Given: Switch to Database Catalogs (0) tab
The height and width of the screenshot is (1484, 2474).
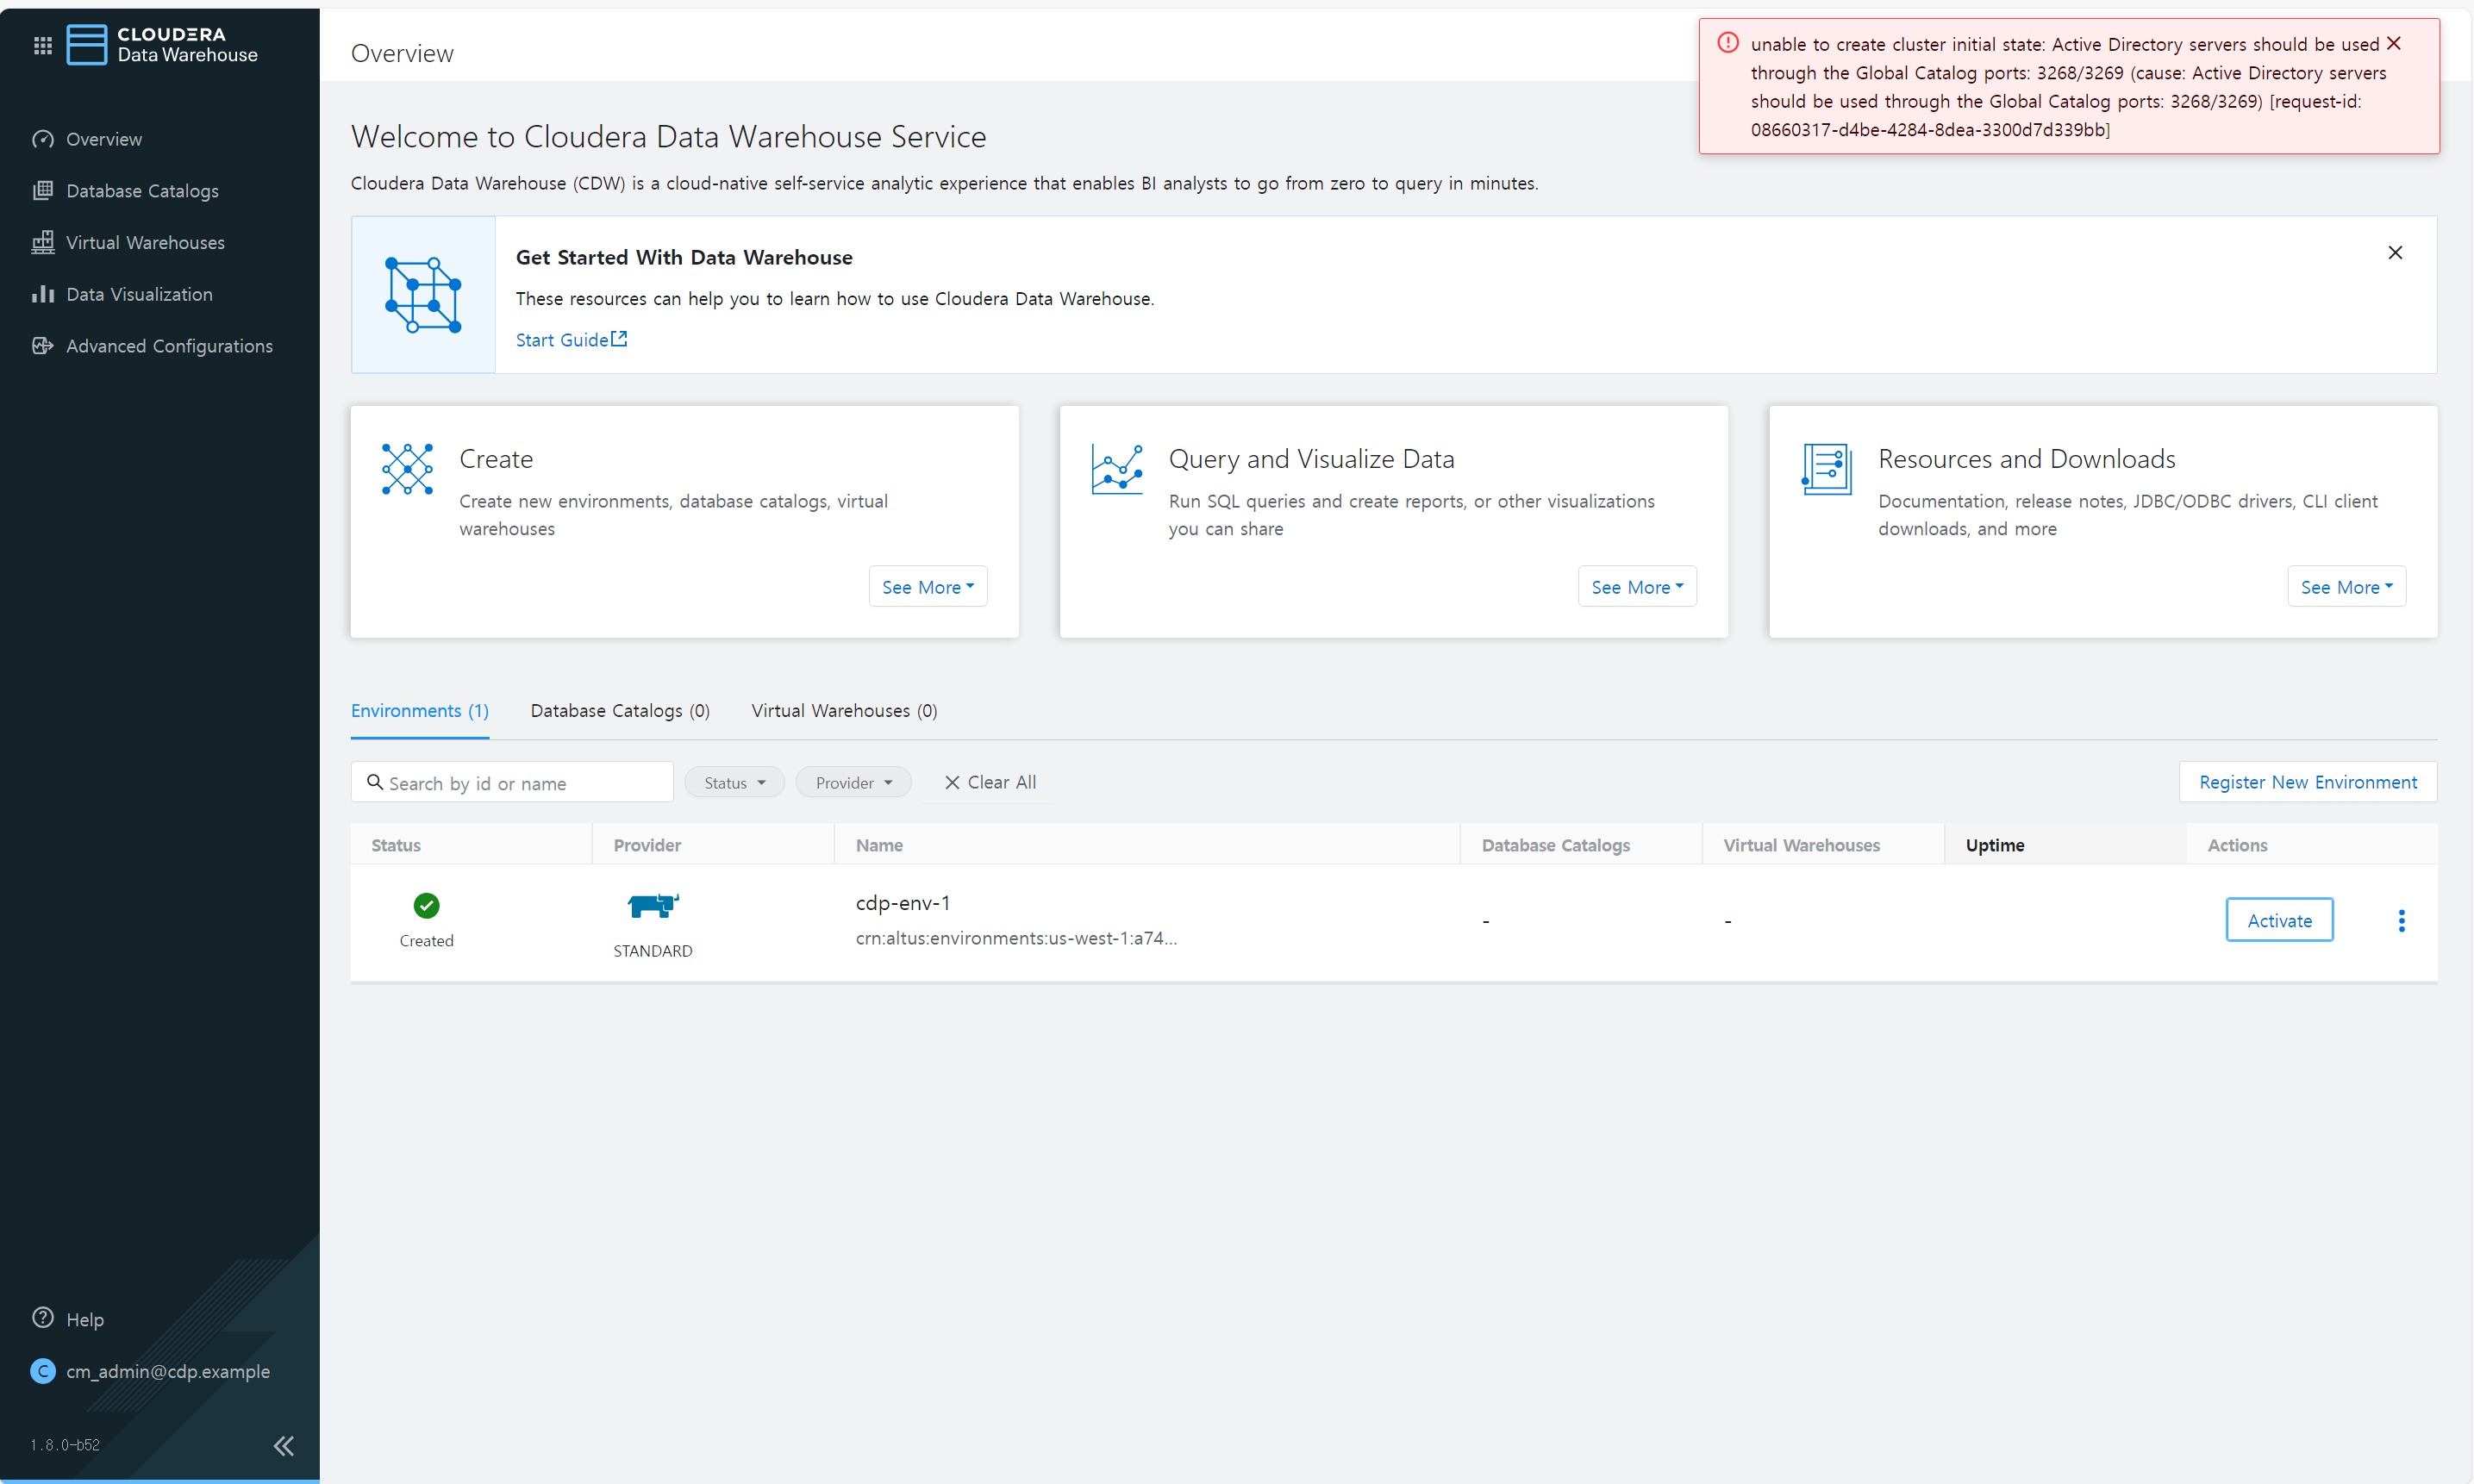Looking at the screenshot, I should pyautogui.click(x=619, y=711).
